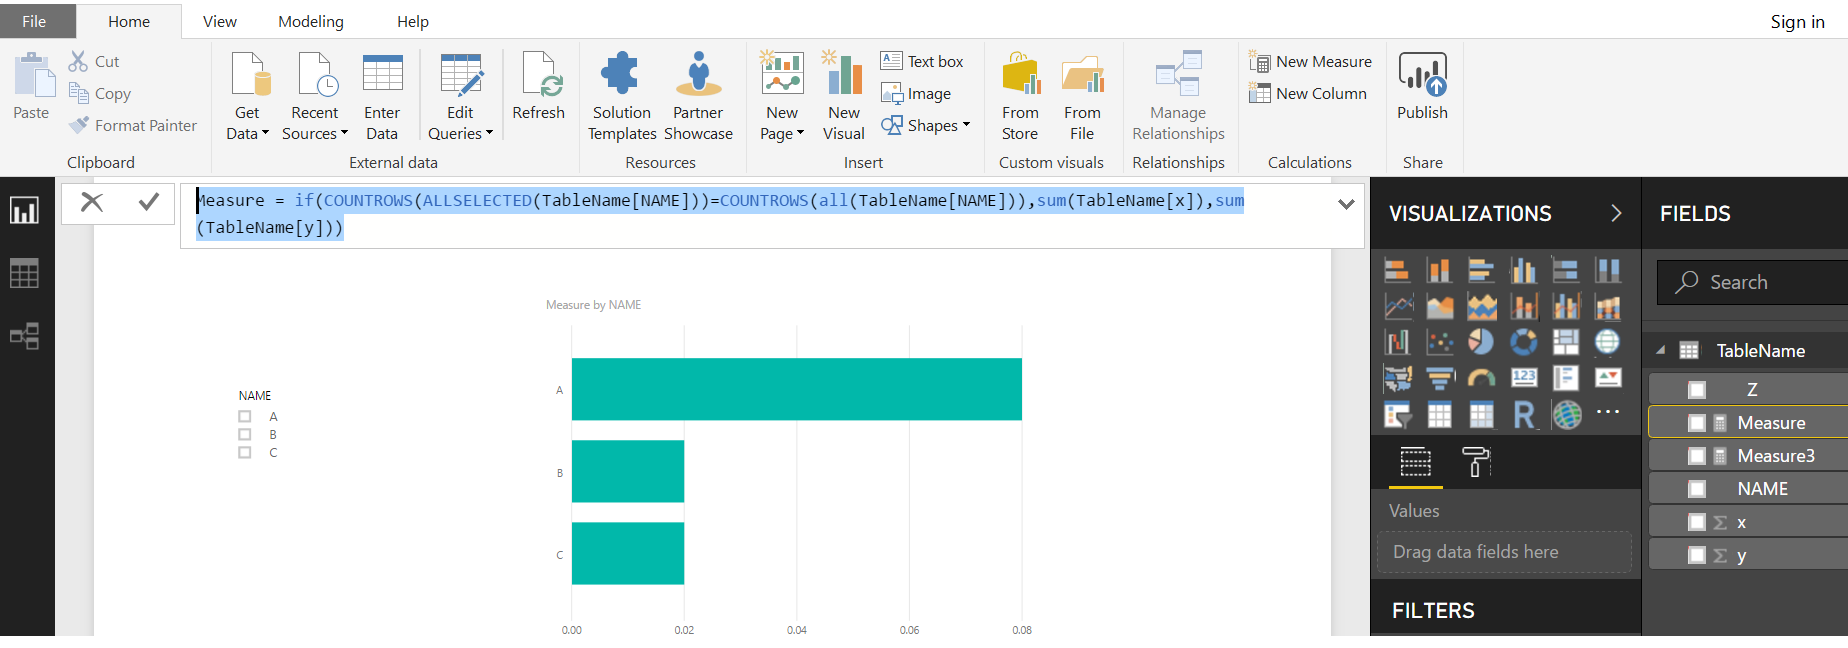Viewport: 1848px width, 648px height.
Task: Click the DAX formula editor text
Action: click(720, 214)
